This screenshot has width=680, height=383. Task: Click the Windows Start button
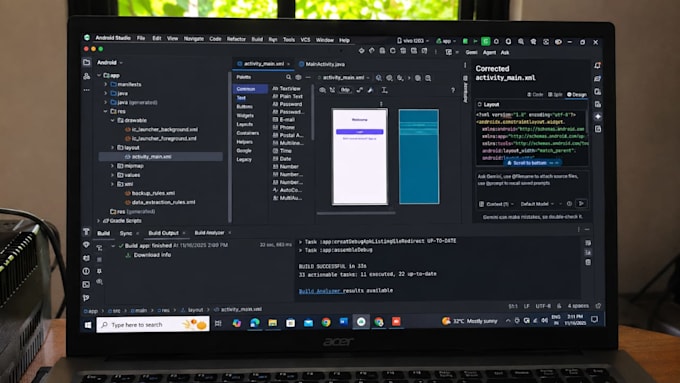point(88,324)
